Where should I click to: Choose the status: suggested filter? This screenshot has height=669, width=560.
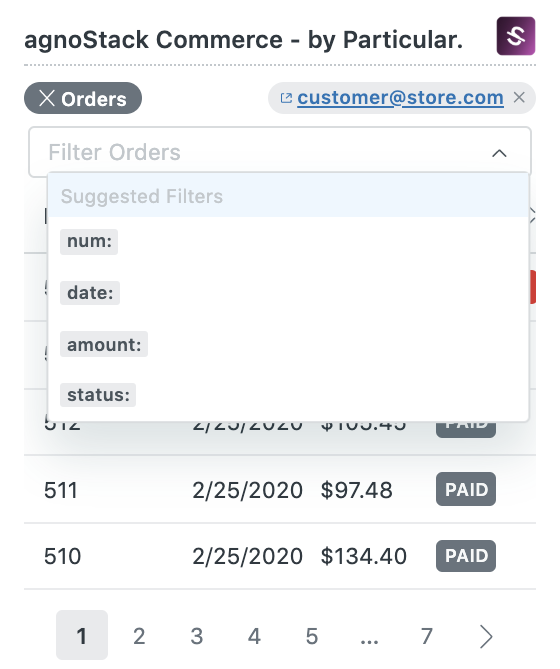point(98,395)
